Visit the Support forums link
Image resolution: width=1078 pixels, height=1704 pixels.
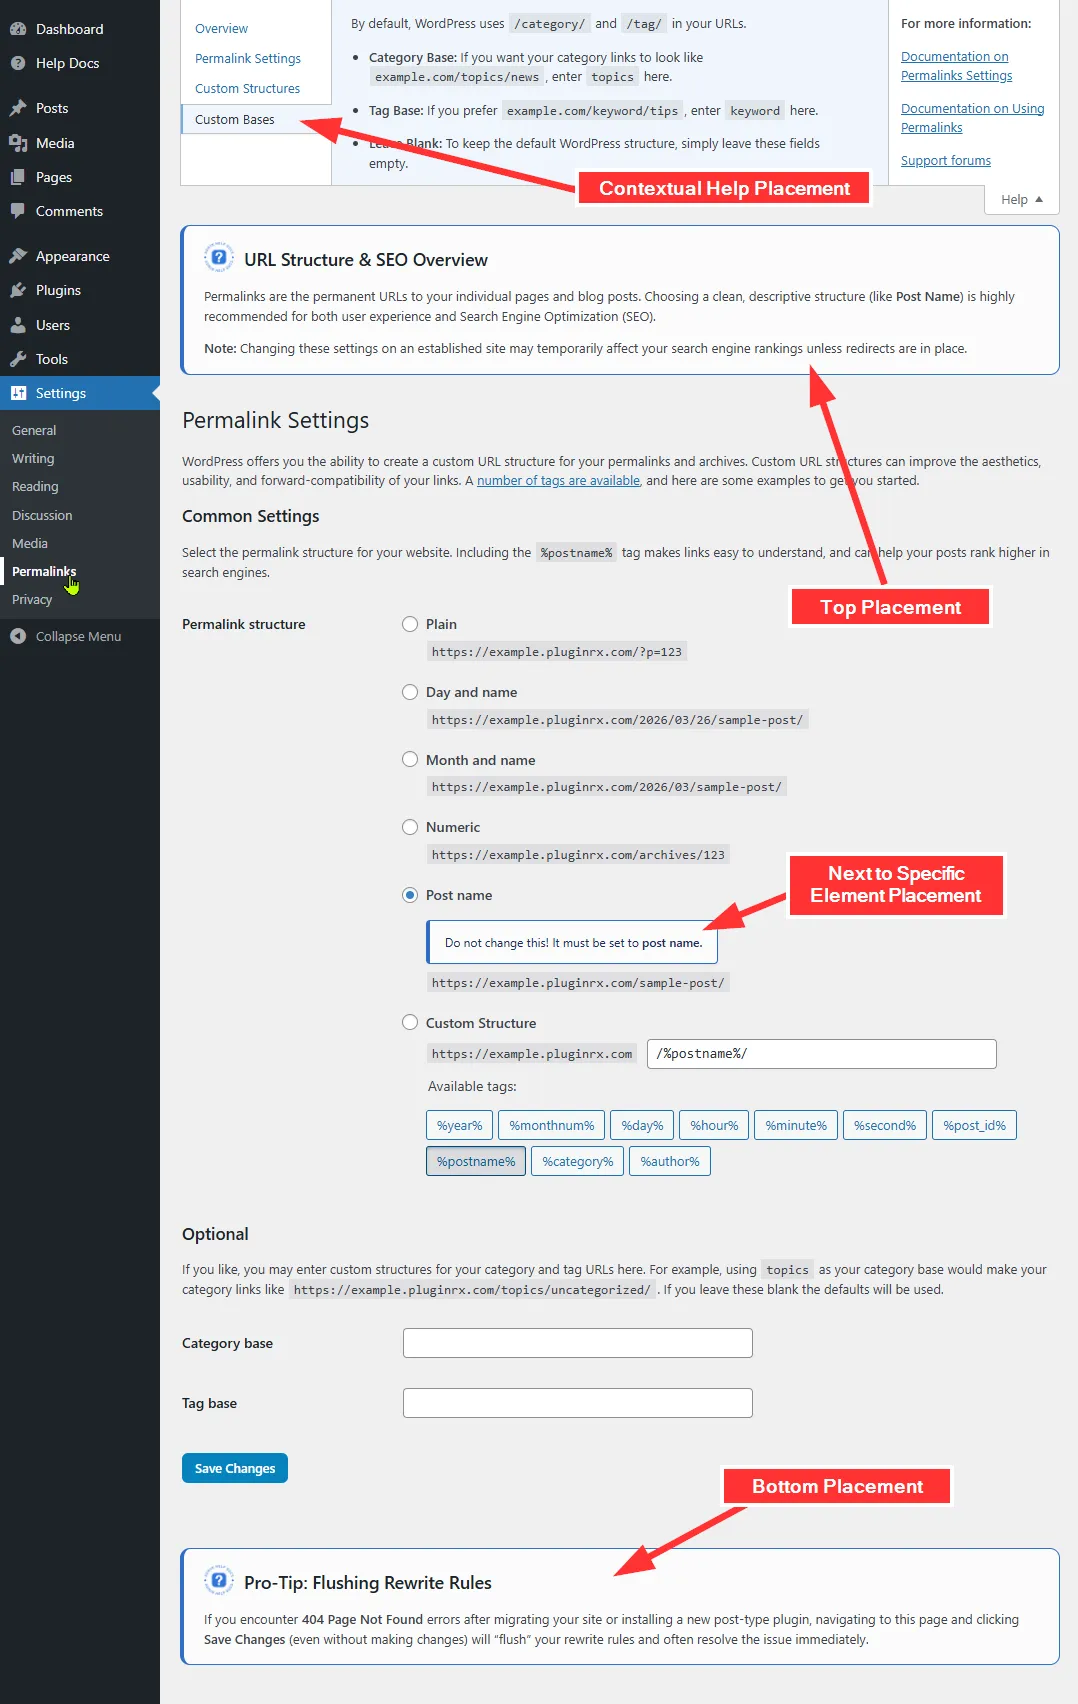[946, 160]
